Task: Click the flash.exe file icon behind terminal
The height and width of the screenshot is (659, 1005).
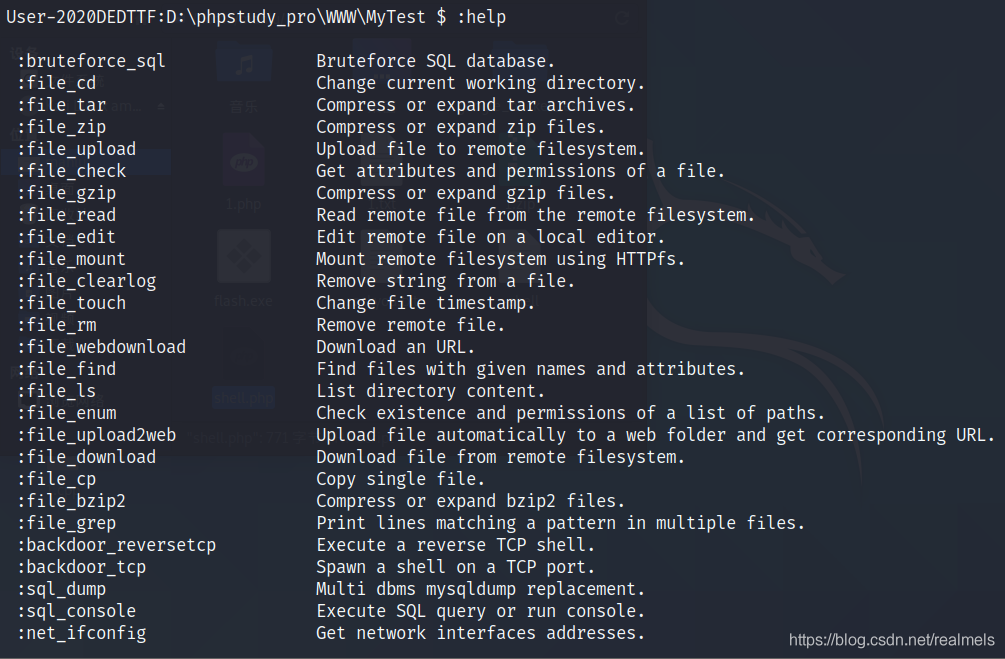Action: (x=244, y=256)
